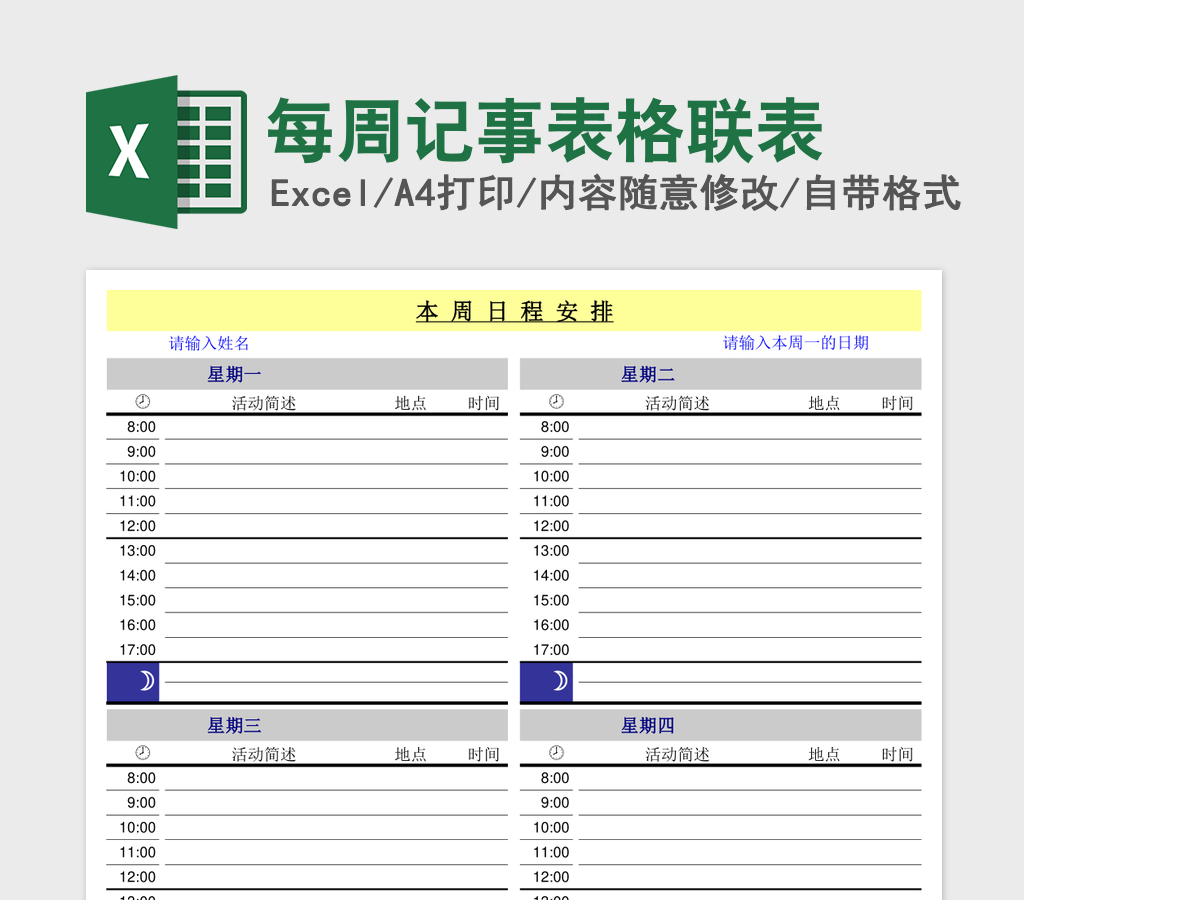Select the 本周日程安排 yellow header cell

point(514,311)
